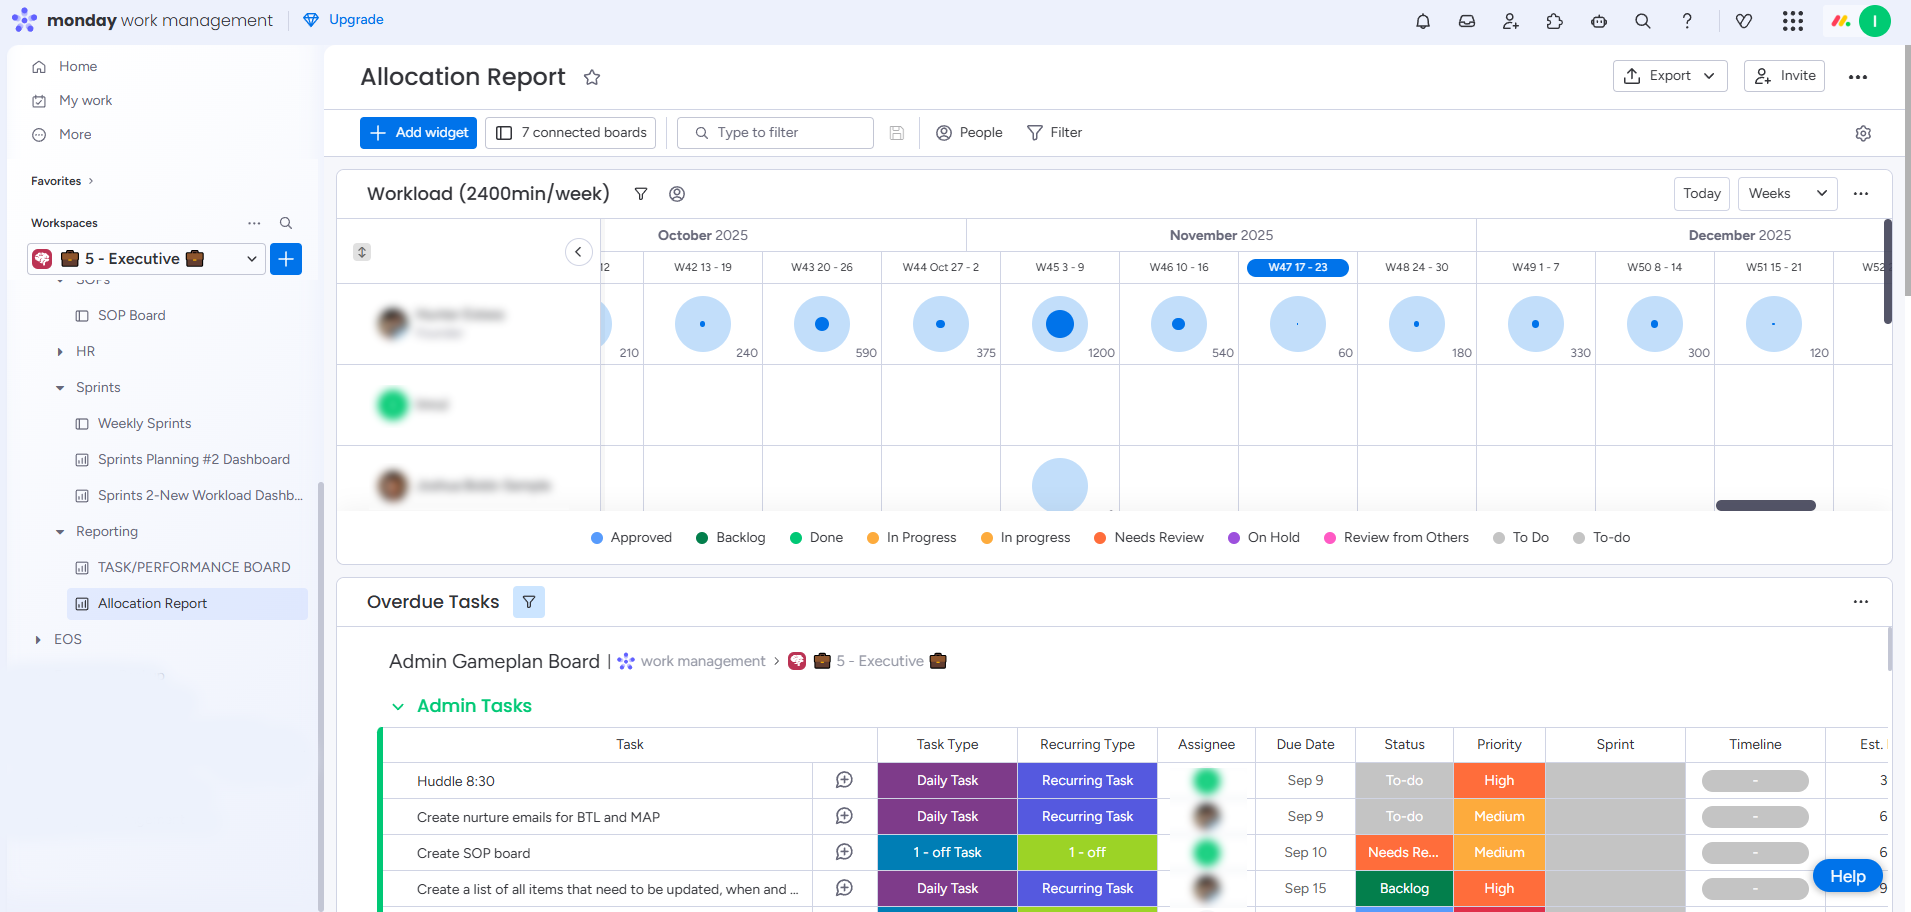Open the notifications bell
The height and width of the screenshot is (912, 1911).
pyautogui.click(x=1422, y=21)
